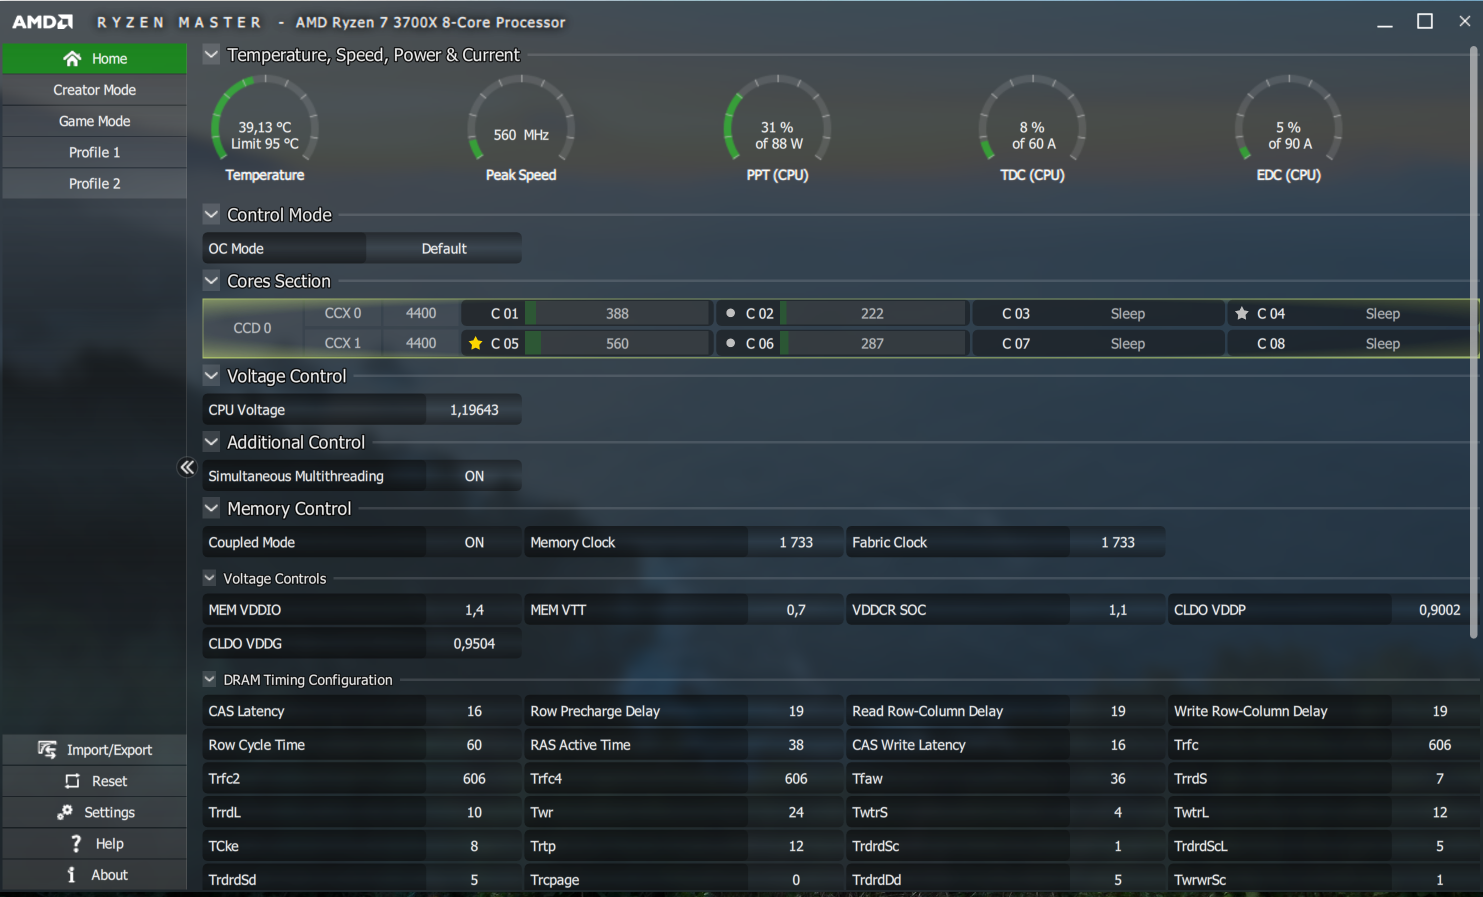Click the Home house icon
Viewport: 1483px width, 897px height.
(72, 58)
